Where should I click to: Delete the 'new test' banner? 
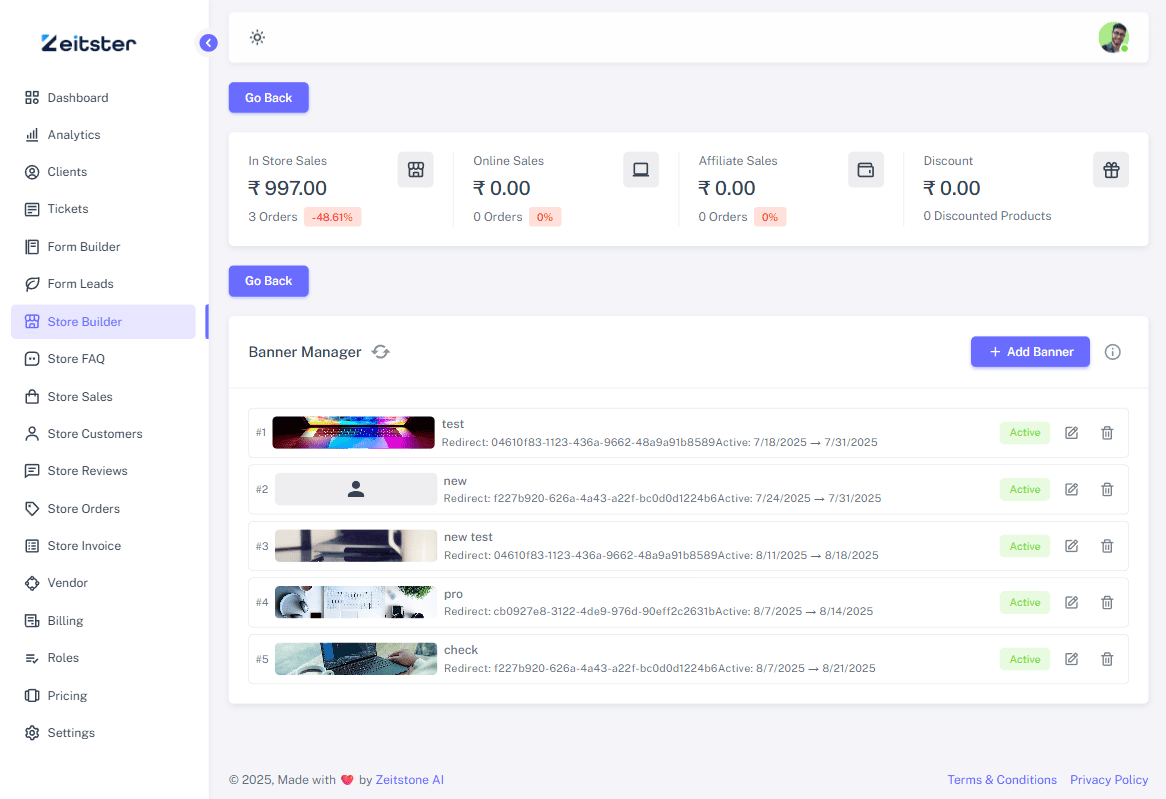pyautogui.click(x=1107, y=546)
